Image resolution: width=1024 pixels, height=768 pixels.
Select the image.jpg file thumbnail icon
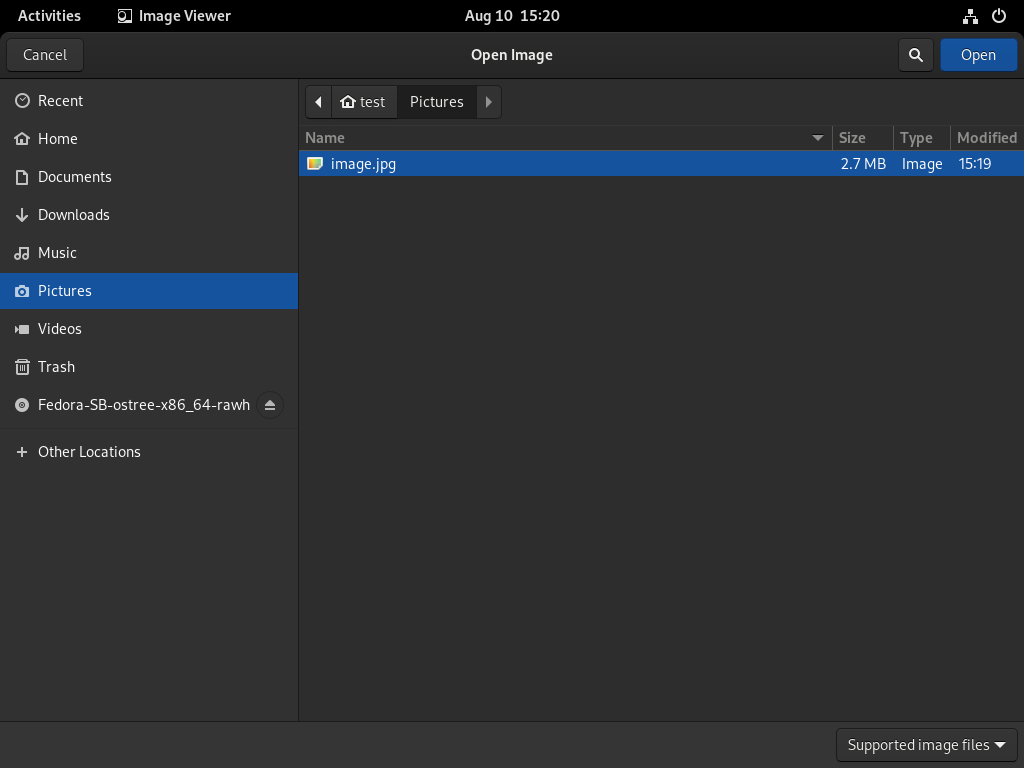coord(315,163)
